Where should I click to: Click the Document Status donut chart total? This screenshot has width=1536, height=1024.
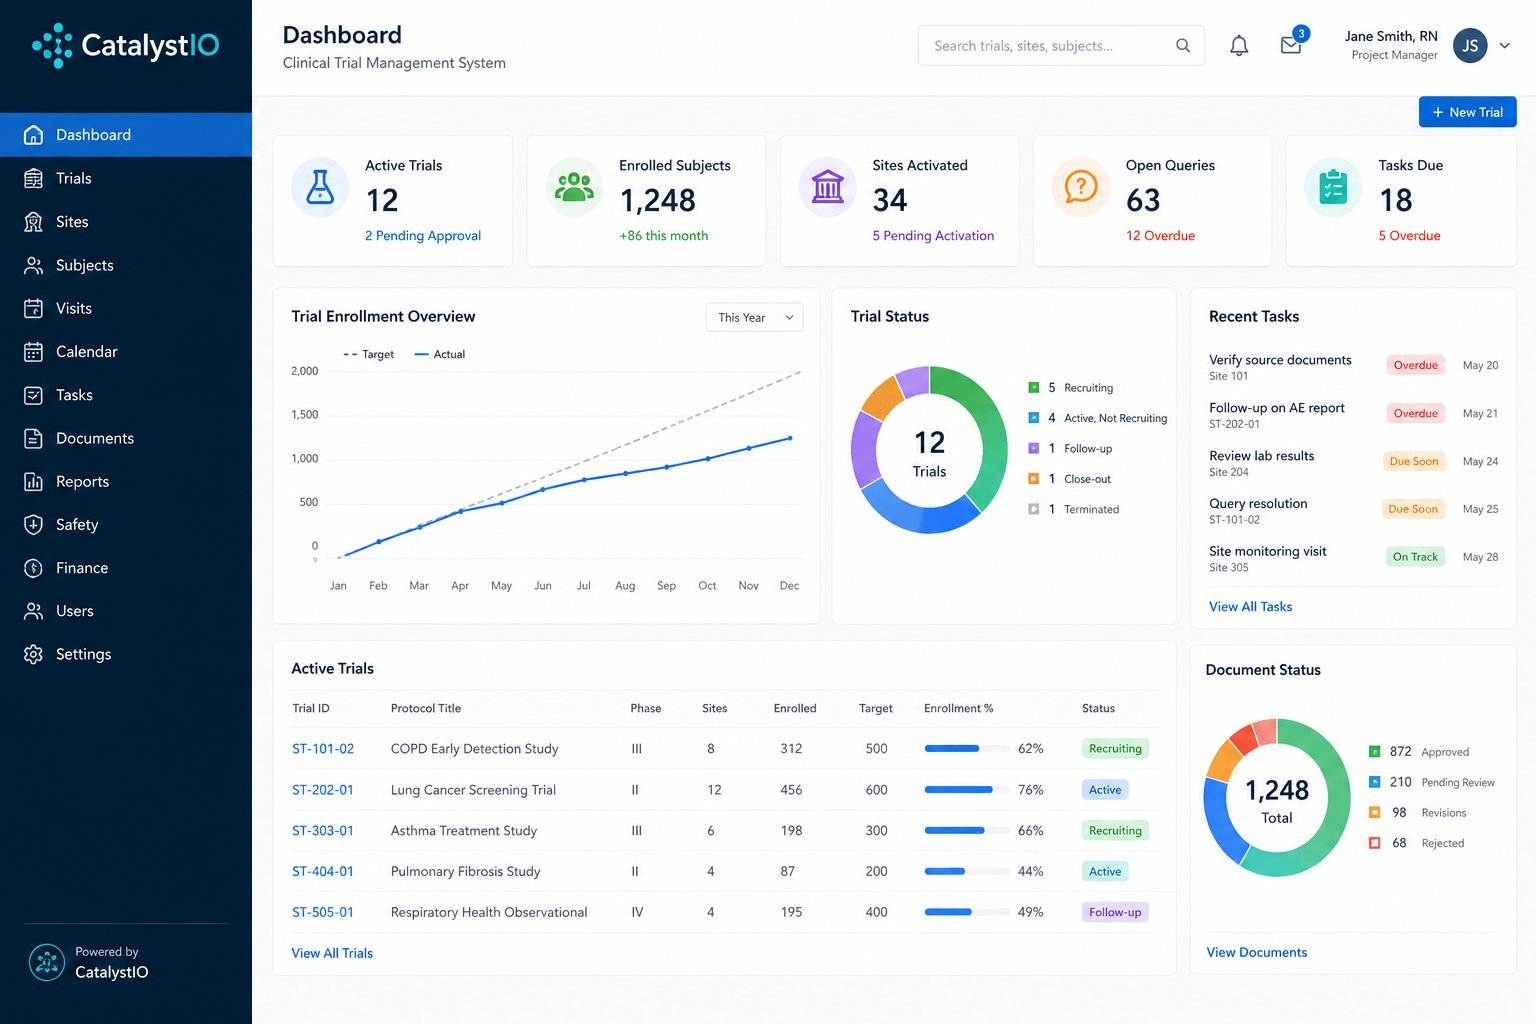point(1277,800)
